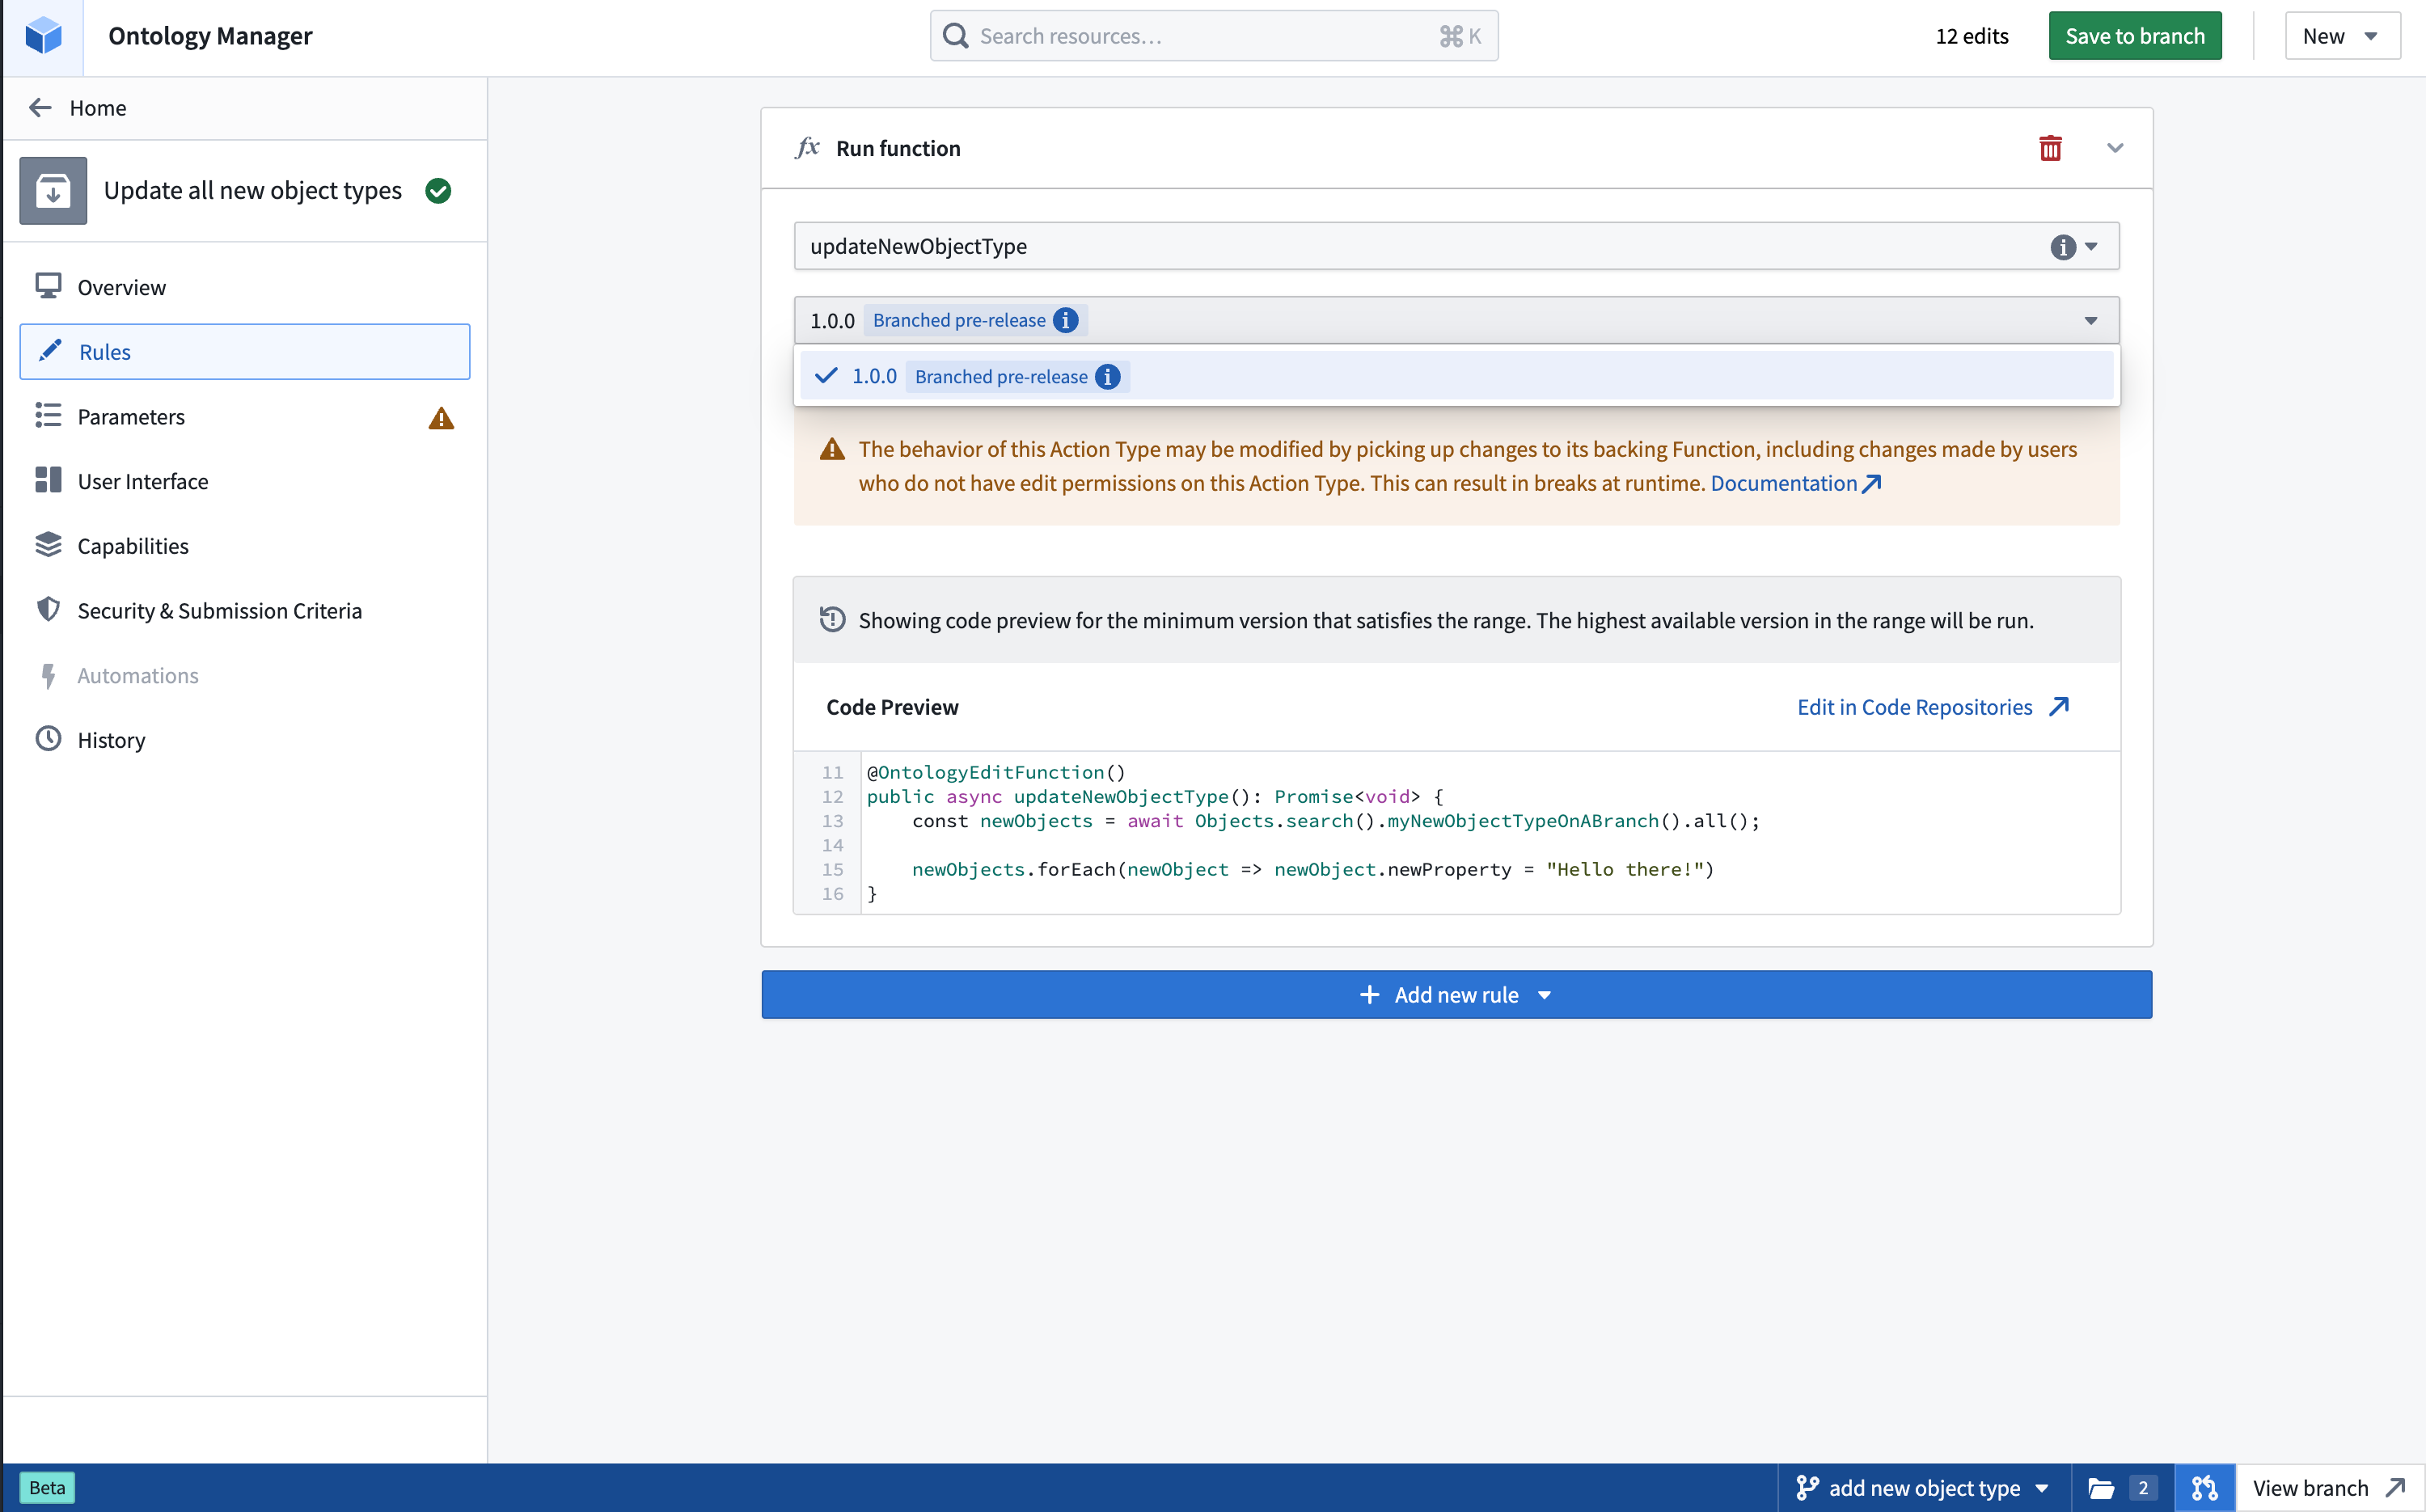Image resolution: width=2426 pixels, height=1512 pixels.
Task: Click the Ontology Manager cube logo
Action: click(x=42, y=36)
